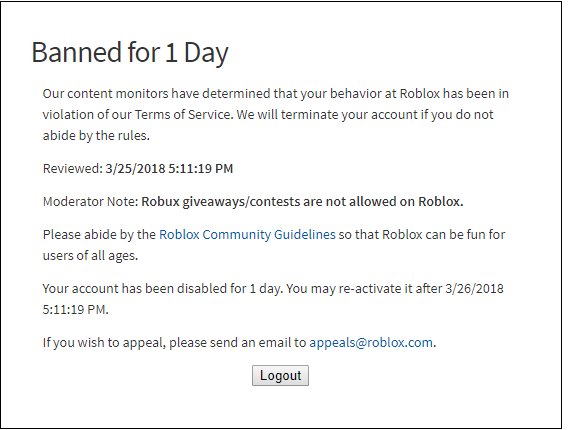The image size is (570, 430).
Task: Click the "Please abide by the" text
Action: tap(99, 234)
